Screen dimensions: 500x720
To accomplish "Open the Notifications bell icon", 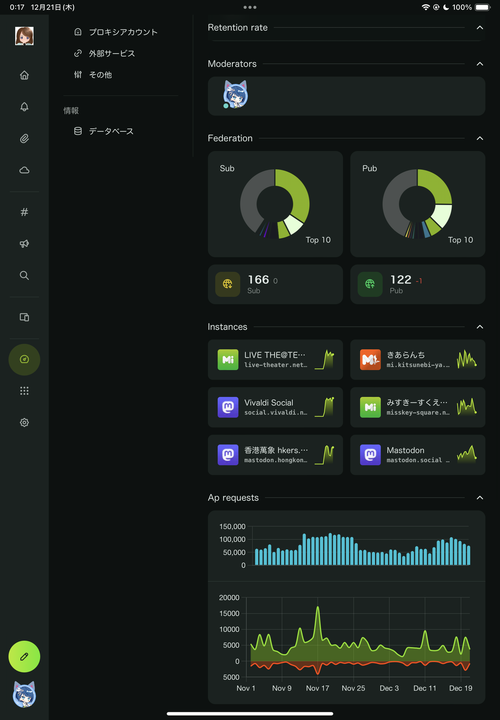I will pos(24,107).
